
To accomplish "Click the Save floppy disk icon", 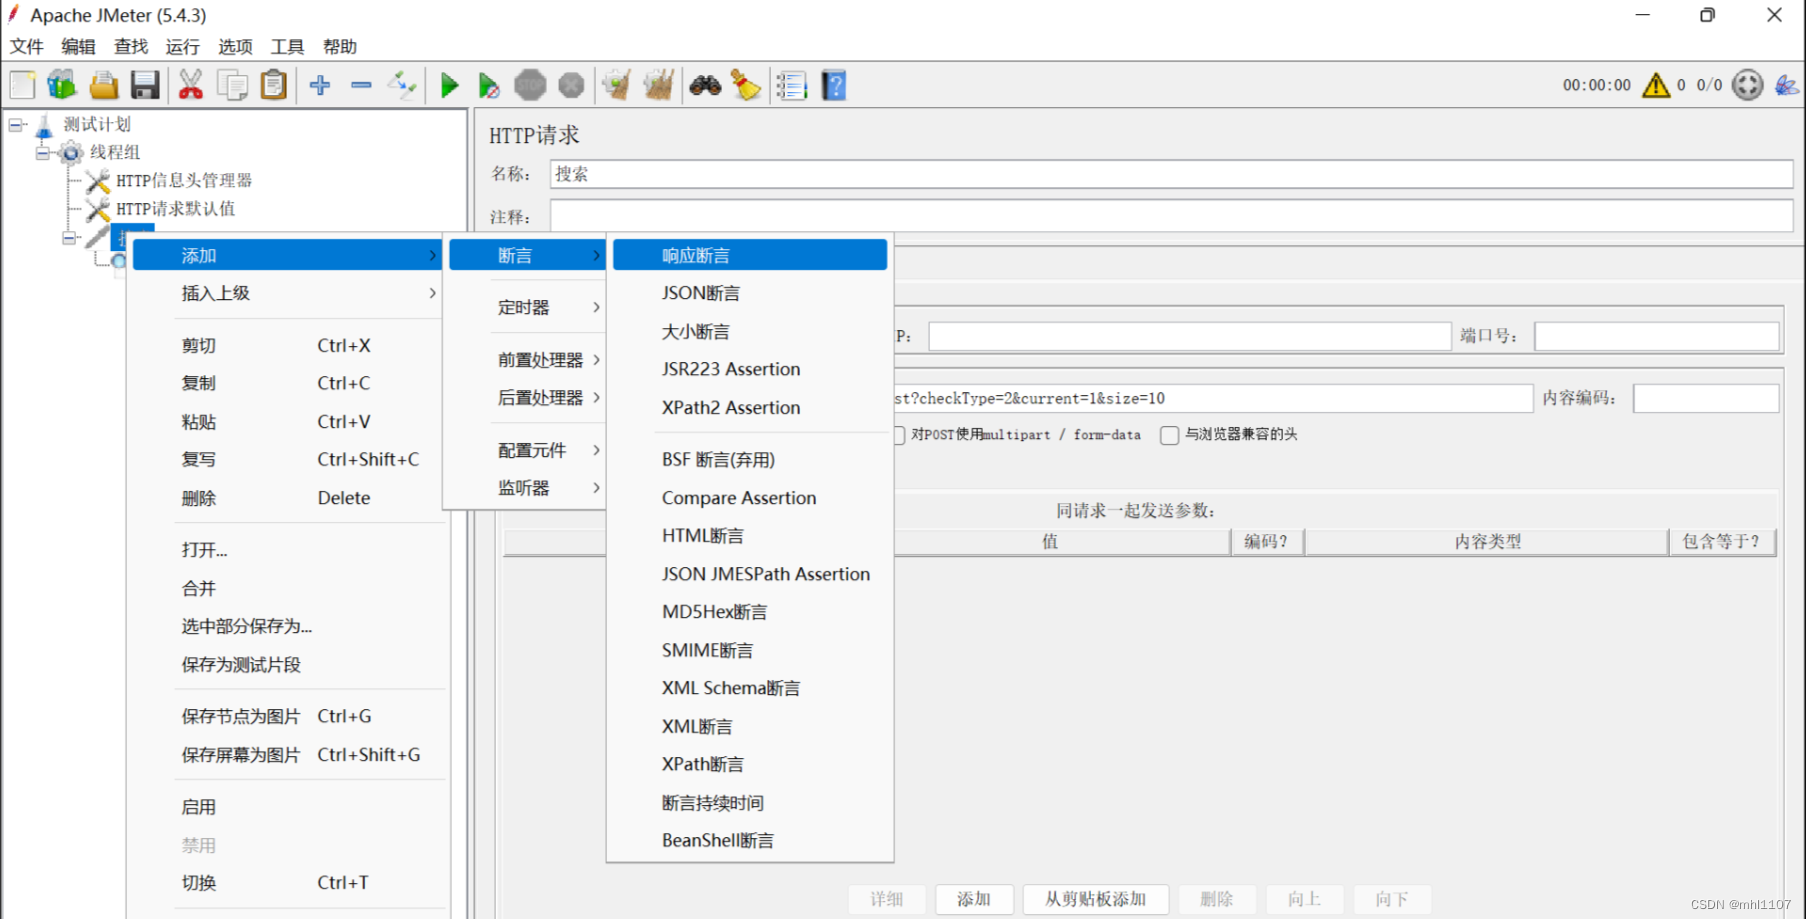I will click(x=145, y=85).
